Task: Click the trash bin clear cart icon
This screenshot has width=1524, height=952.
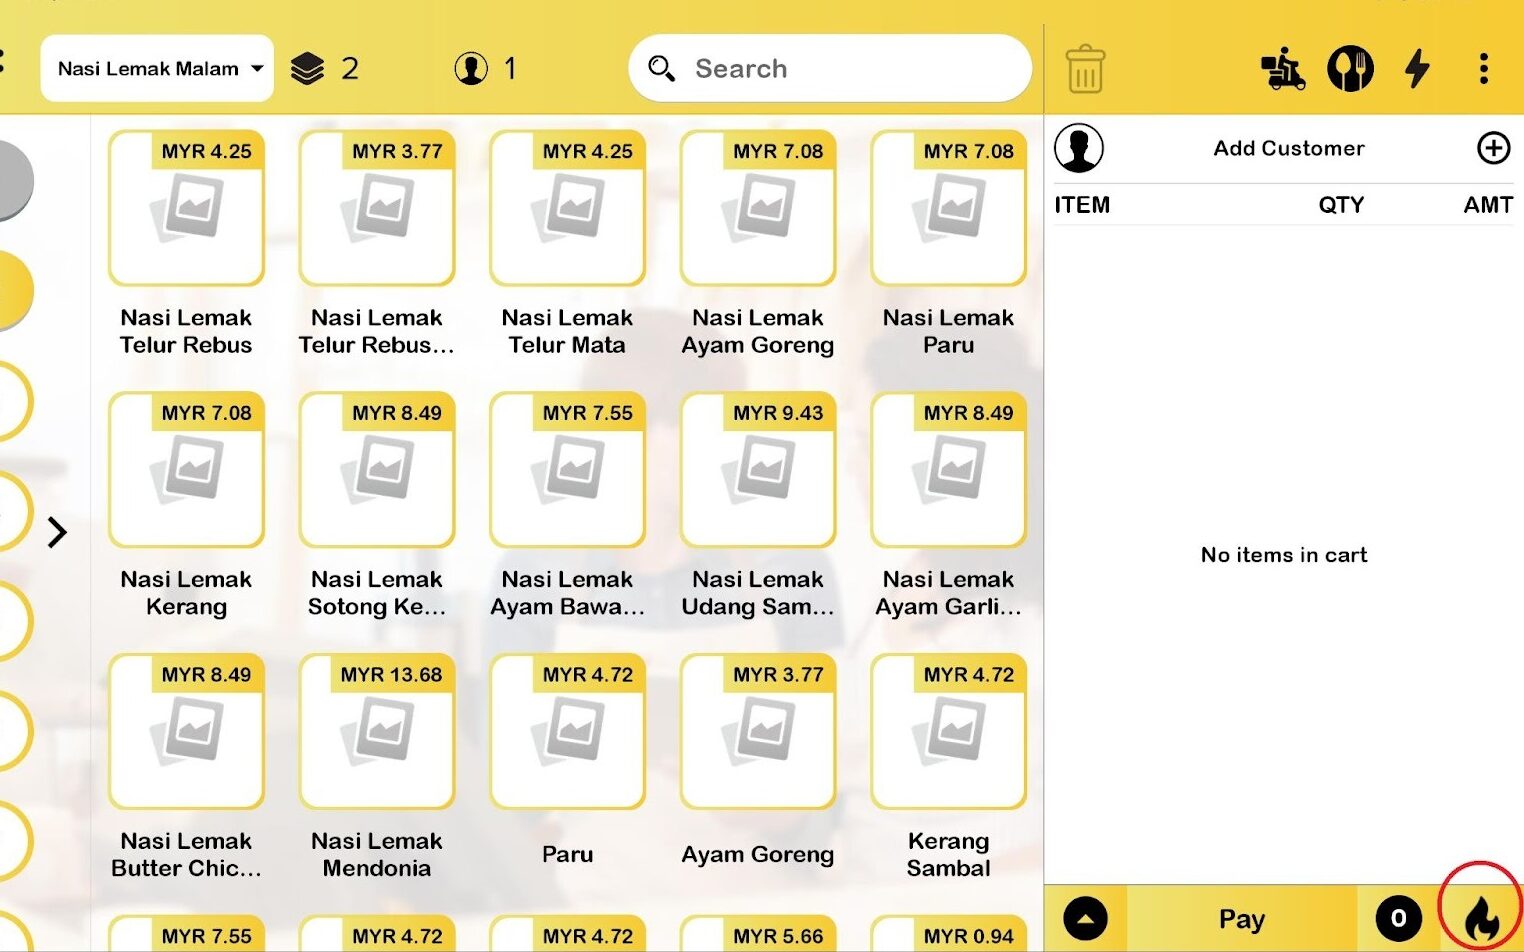Action: [1085, 69]
